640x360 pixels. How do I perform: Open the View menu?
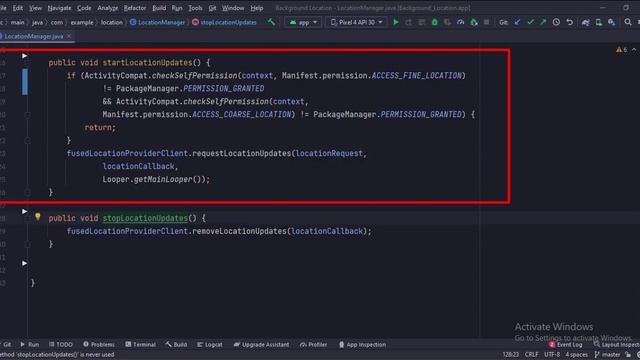tap(35, 8)
